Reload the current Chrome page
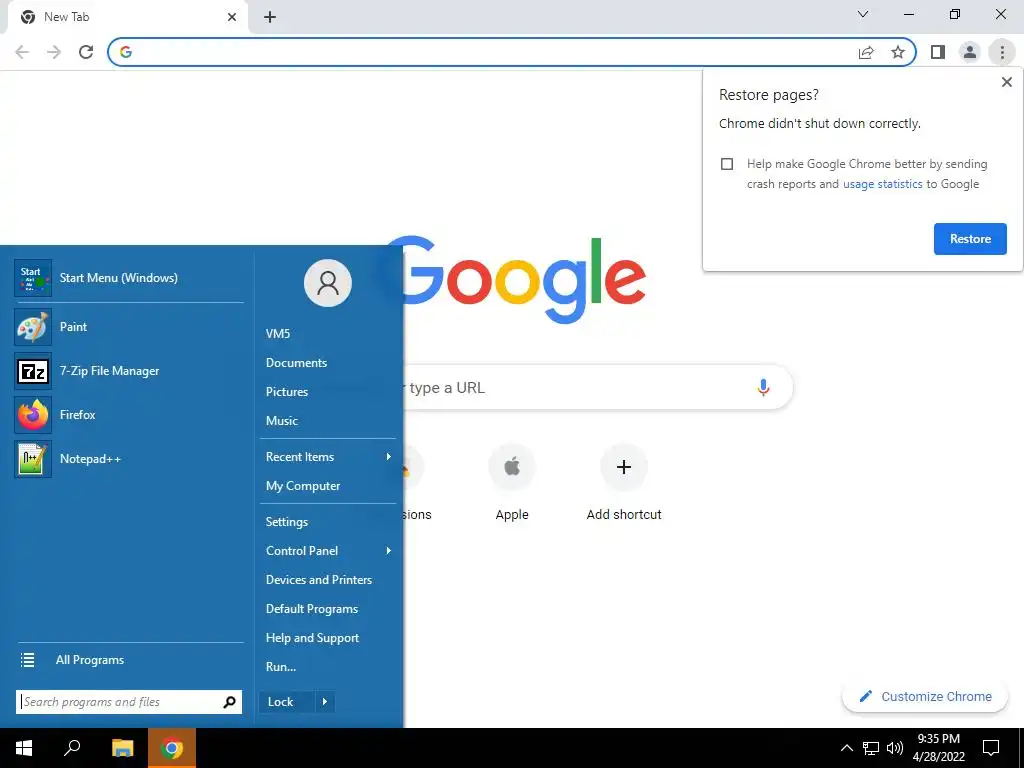 point(86,52)
